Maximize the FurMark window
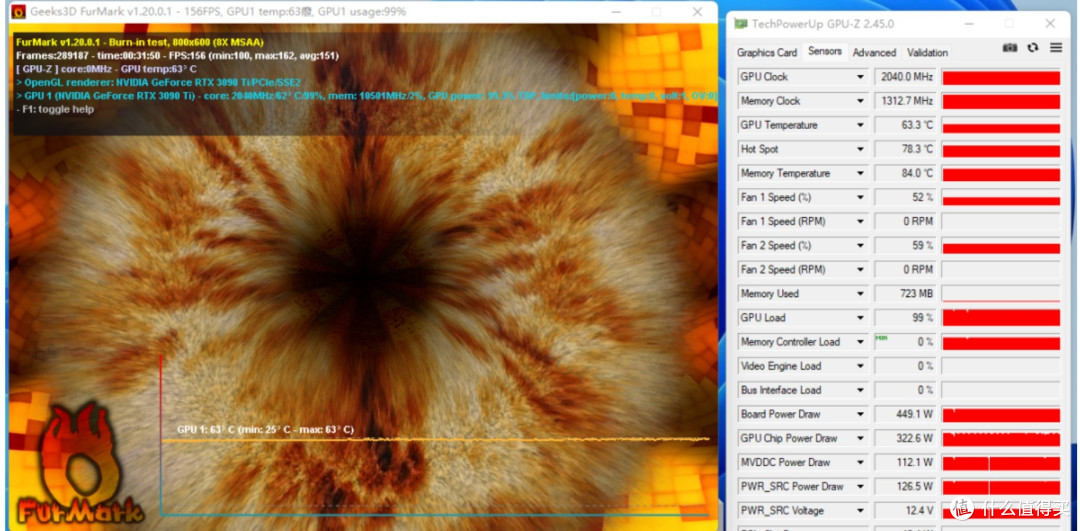Viewport: 1080px width, 531px height. tap(656, 12)
